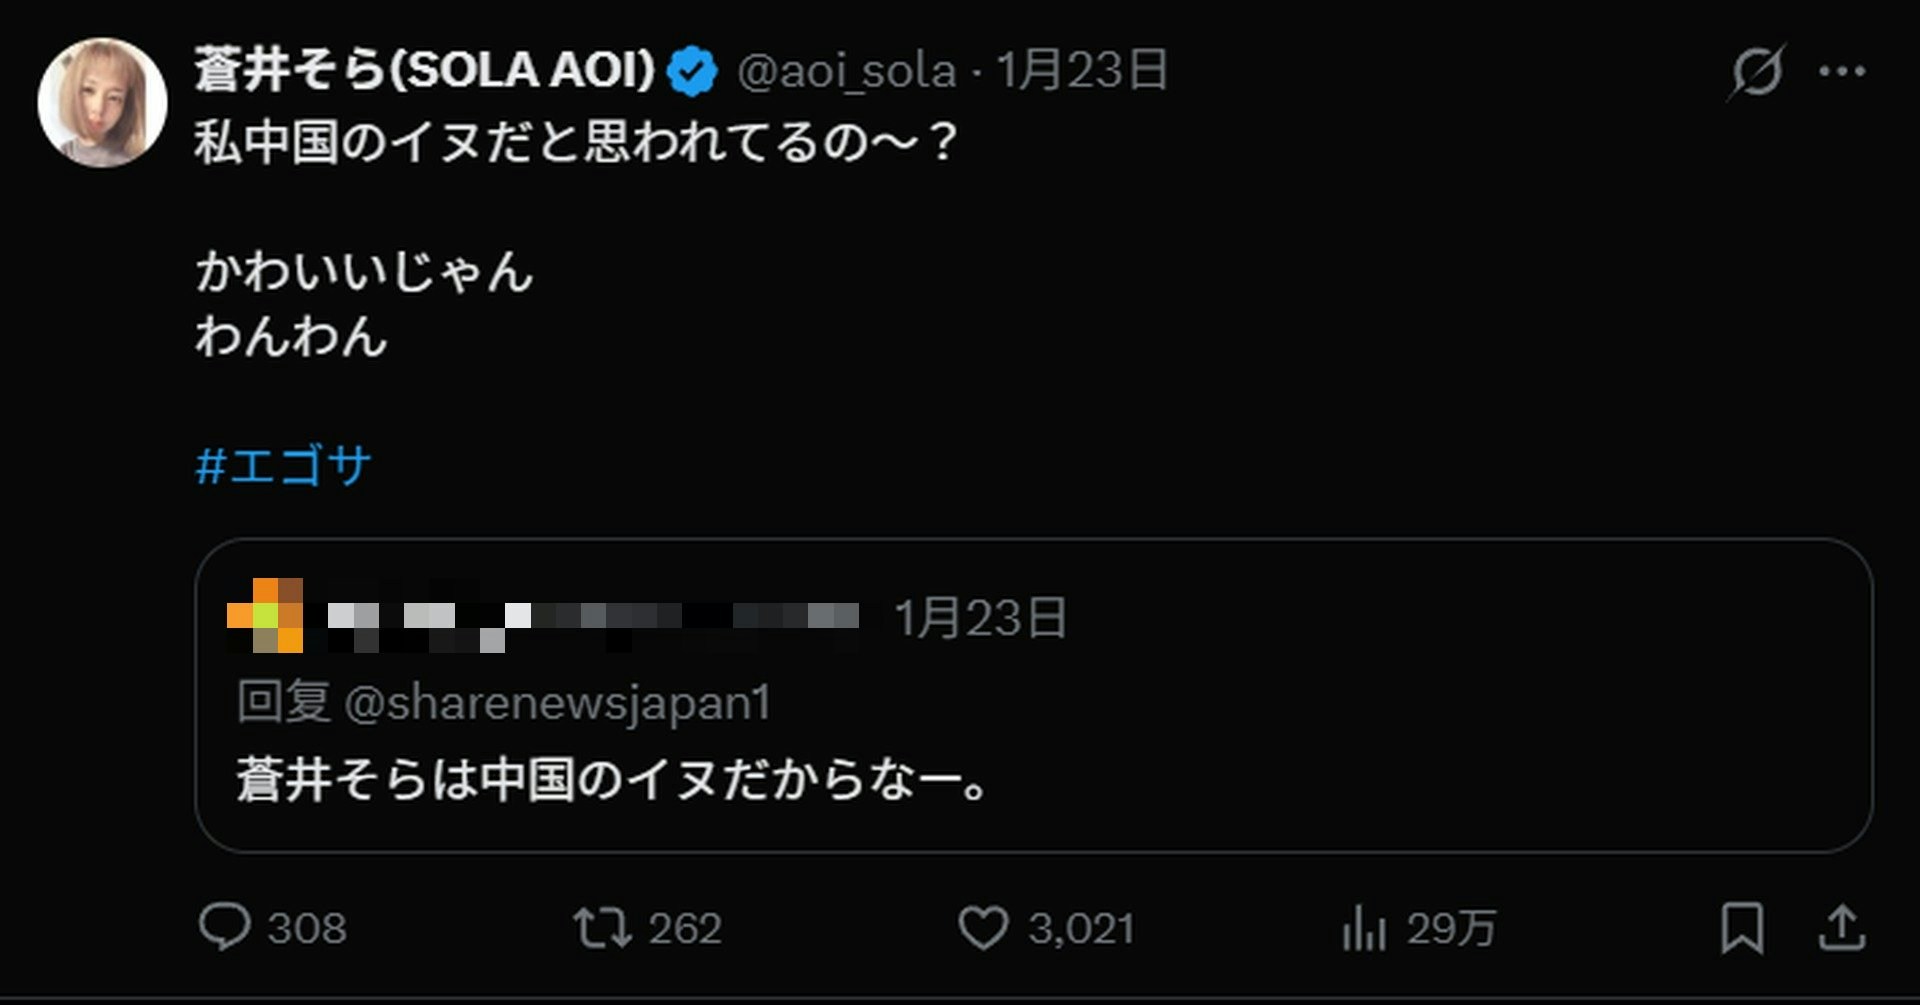Open the three-dot more options menu
1920x1005 pixels.
coord(1842,71)
